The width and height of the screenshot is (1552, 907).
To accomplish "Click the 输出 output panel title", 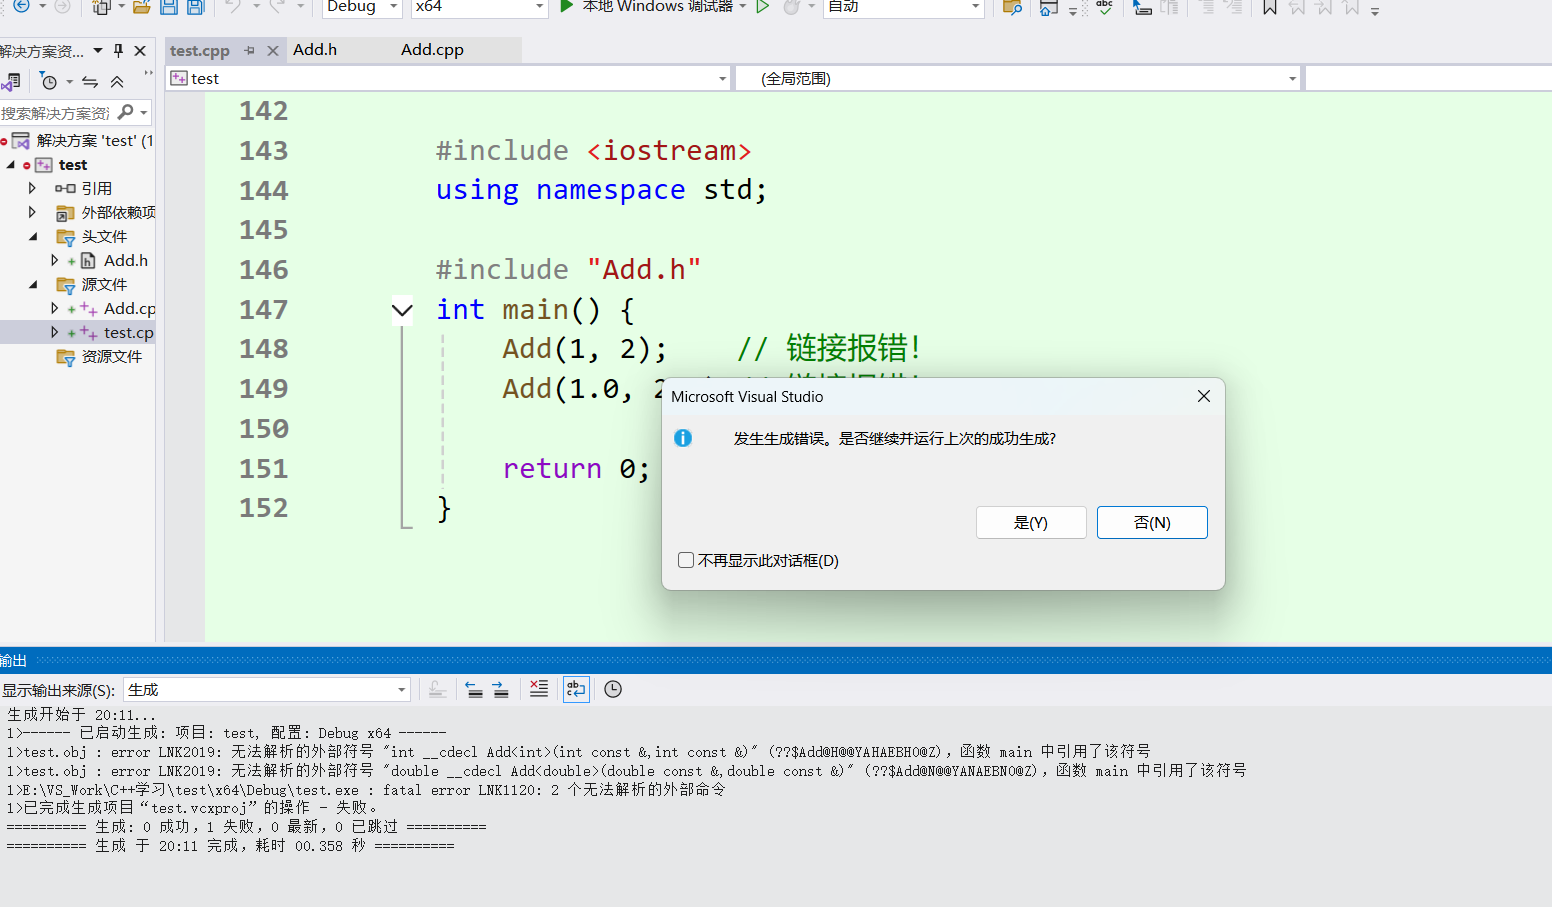I will (13, 661).
